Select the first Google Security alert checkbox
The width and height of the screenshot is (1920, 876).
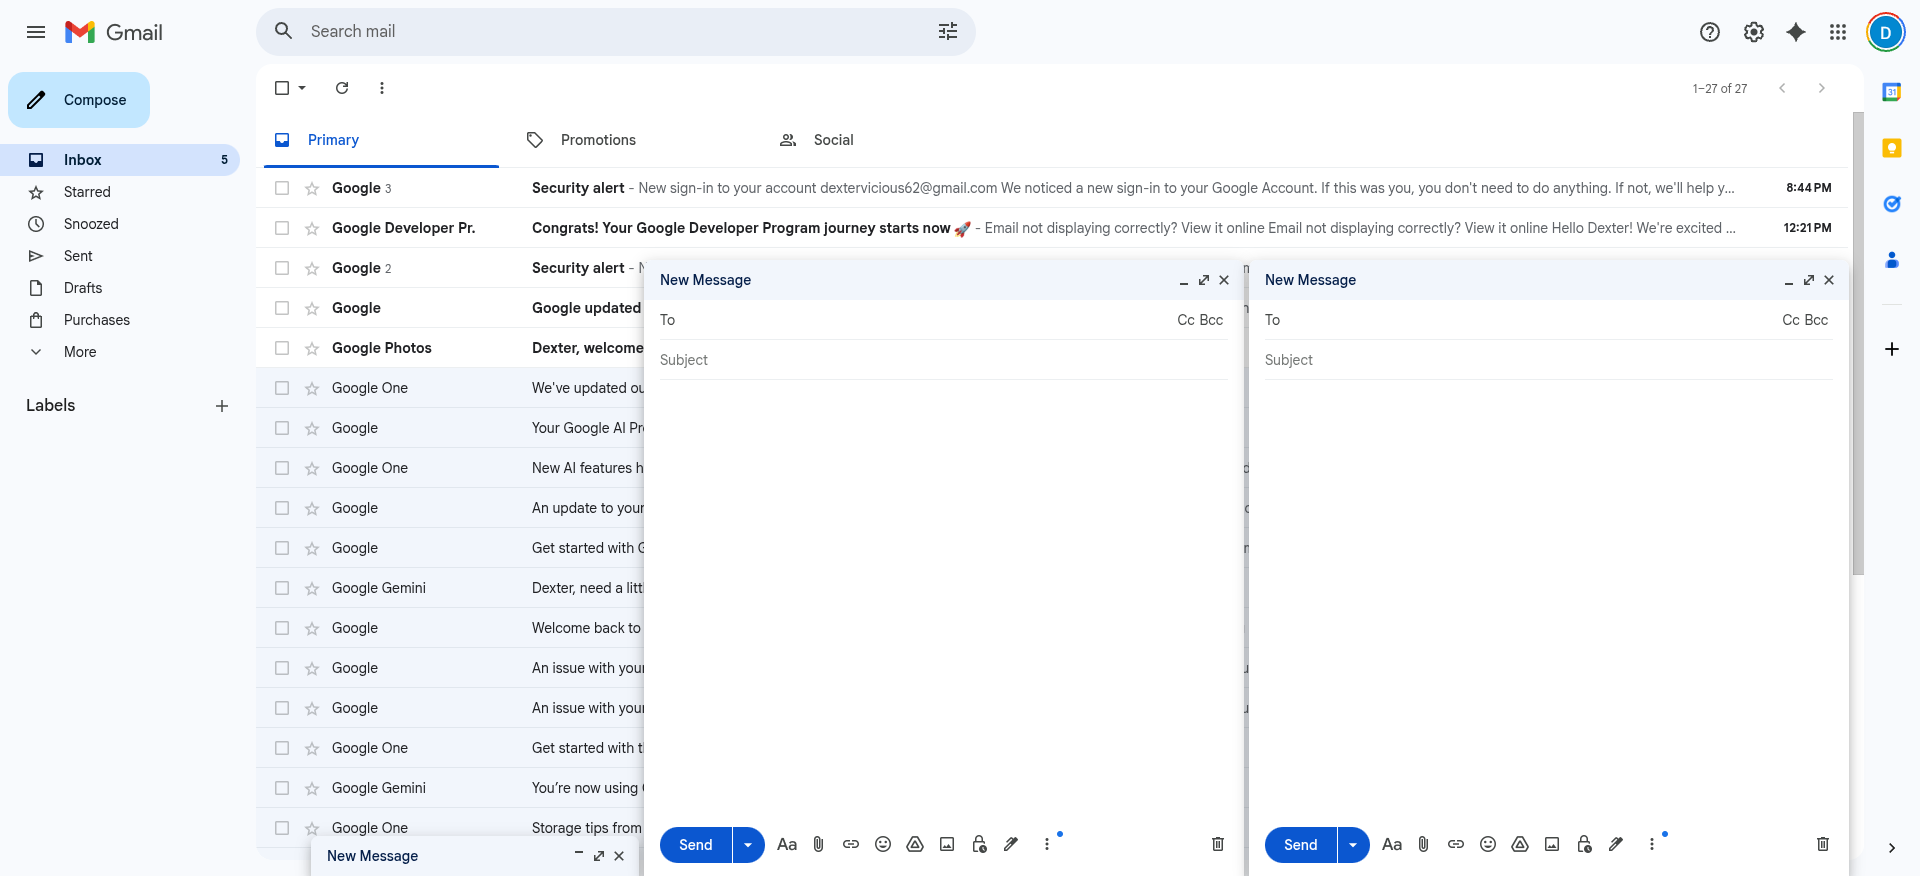pyautogui.click(x=282, y=188)
